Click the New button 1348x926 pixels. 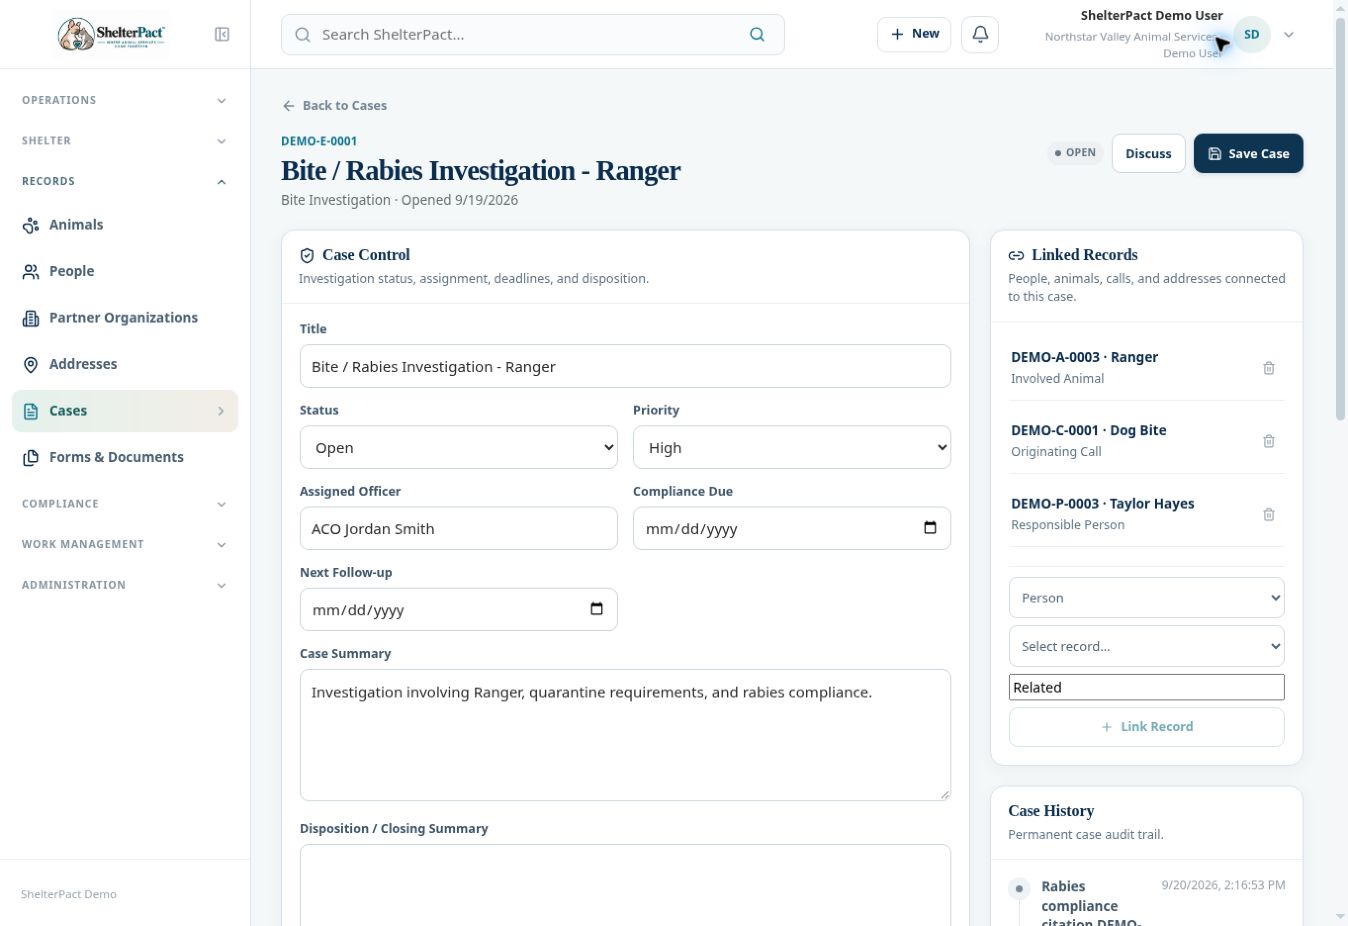pyautogui.click(x=914, y=34)
